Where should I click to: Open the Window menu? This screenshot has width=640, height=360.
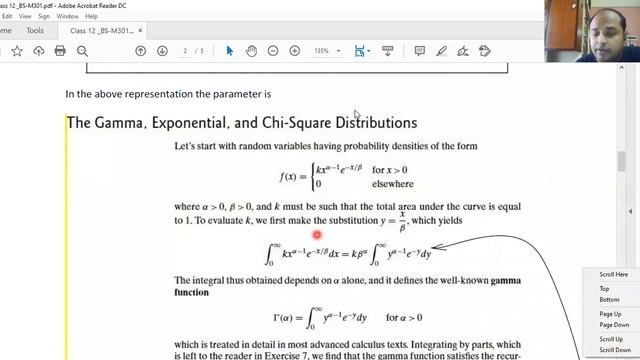coord(67,16)
